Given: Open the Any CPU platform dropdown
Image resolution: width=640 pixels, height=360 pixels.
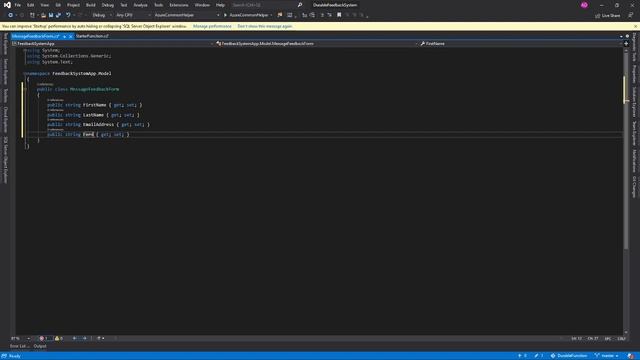Looking at the screenshot, I should click(x=133, y=15).
